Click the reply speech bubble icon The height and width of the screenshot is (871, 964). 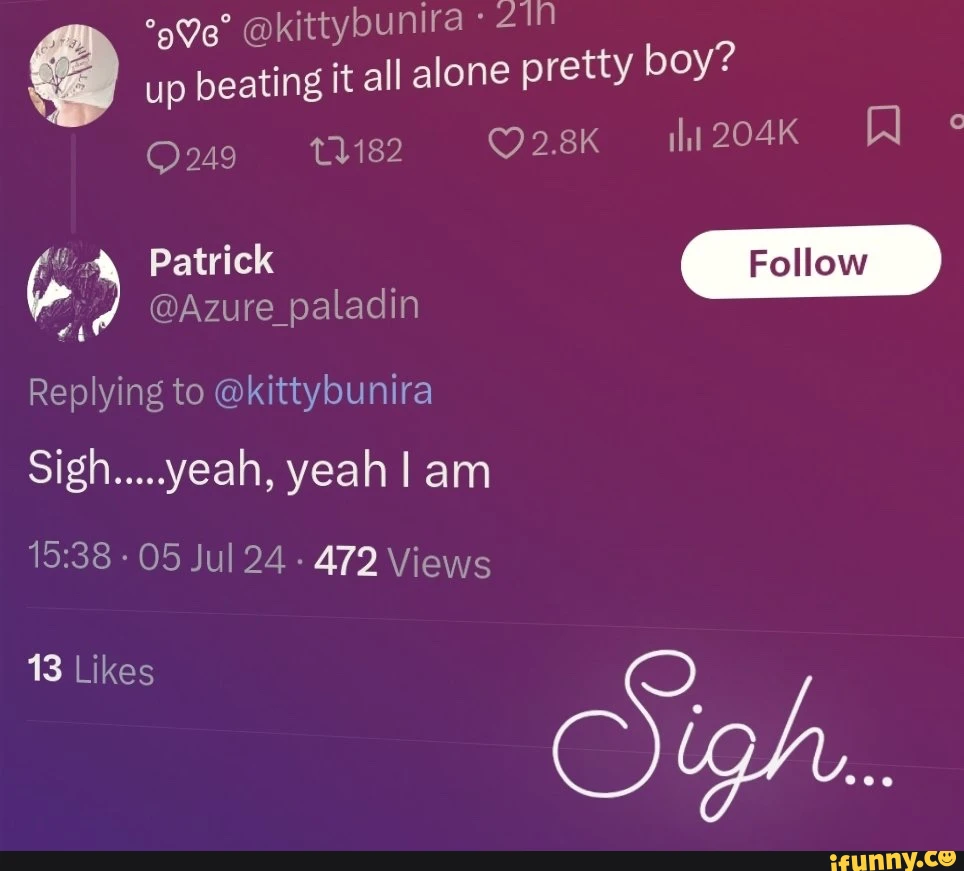(x=162, y=159)
